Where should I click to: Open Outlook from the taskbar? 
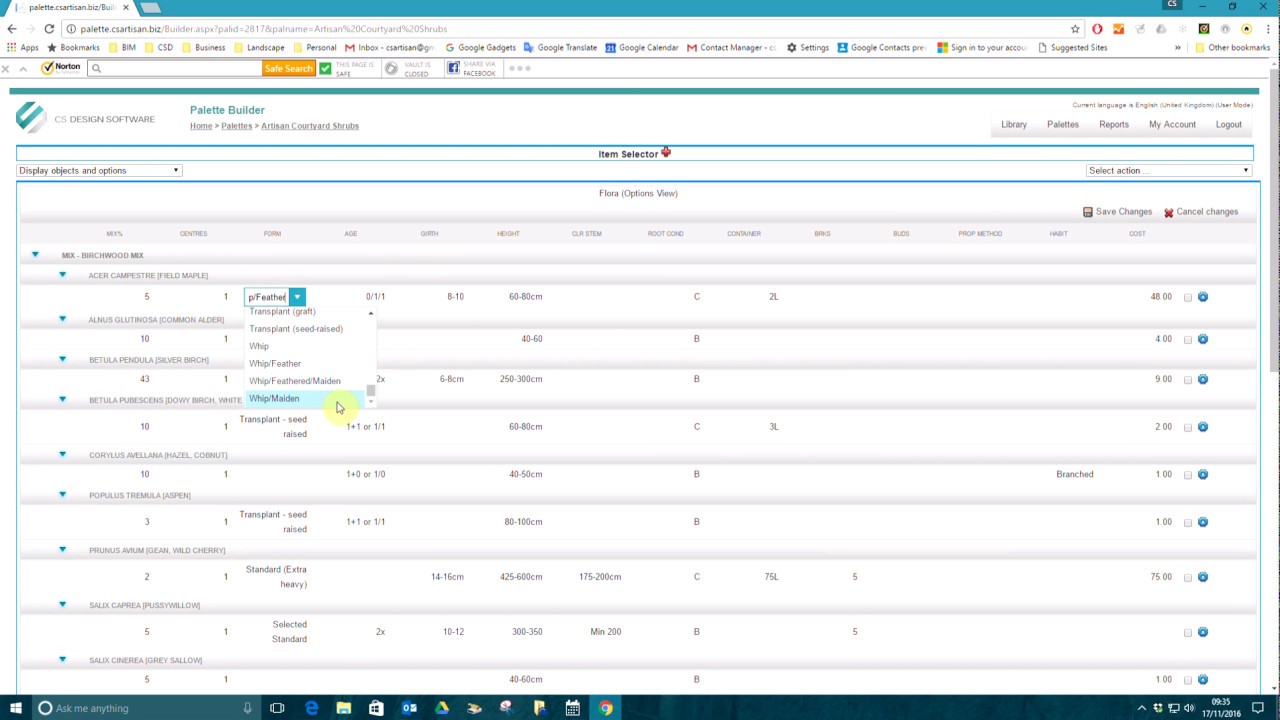[x=409, y=708]
